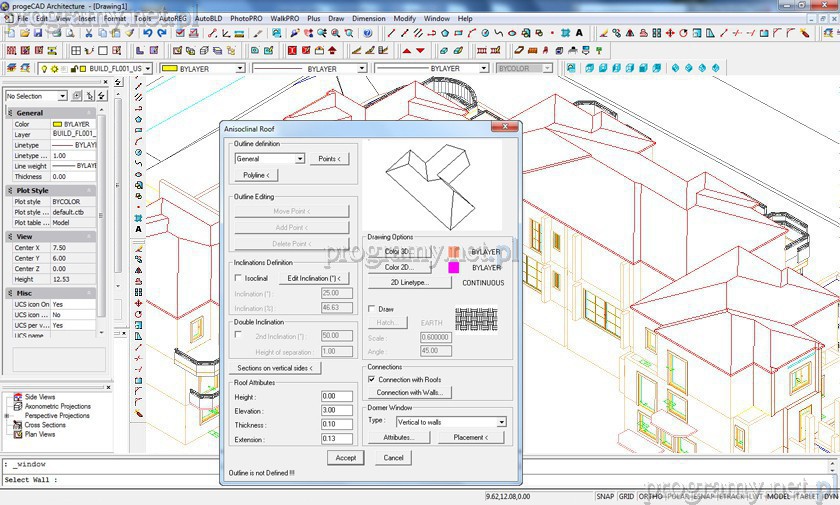Click the magenta Color 2D swatch

pos(453,268)
